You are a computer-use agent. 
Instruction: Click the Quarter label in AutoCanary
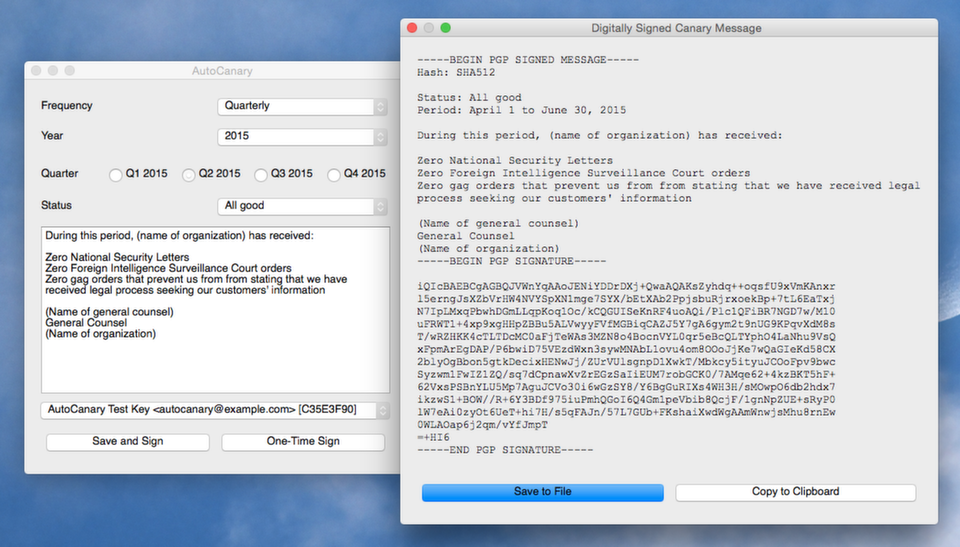pyautogui.click(x=59, y=173)
